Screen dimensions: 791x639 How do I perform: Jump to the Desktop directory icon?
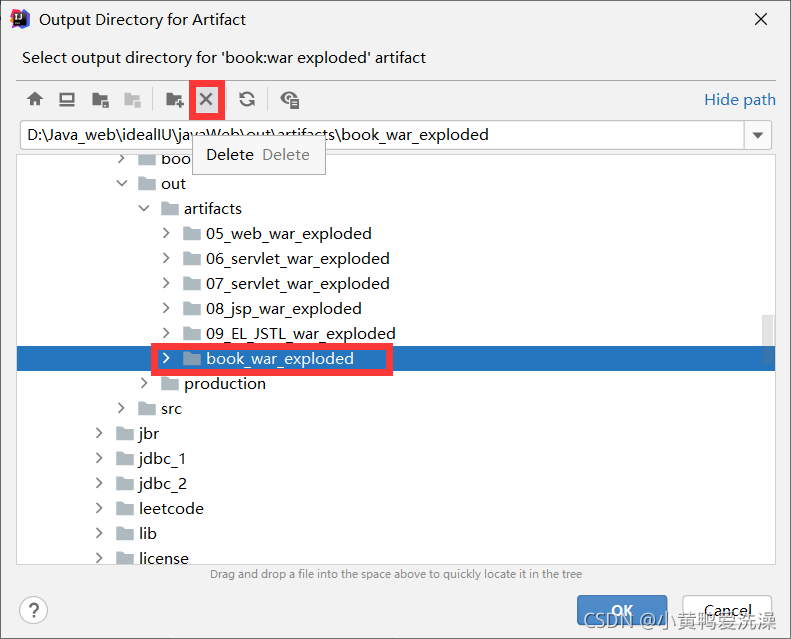click(x=67, y=99)
